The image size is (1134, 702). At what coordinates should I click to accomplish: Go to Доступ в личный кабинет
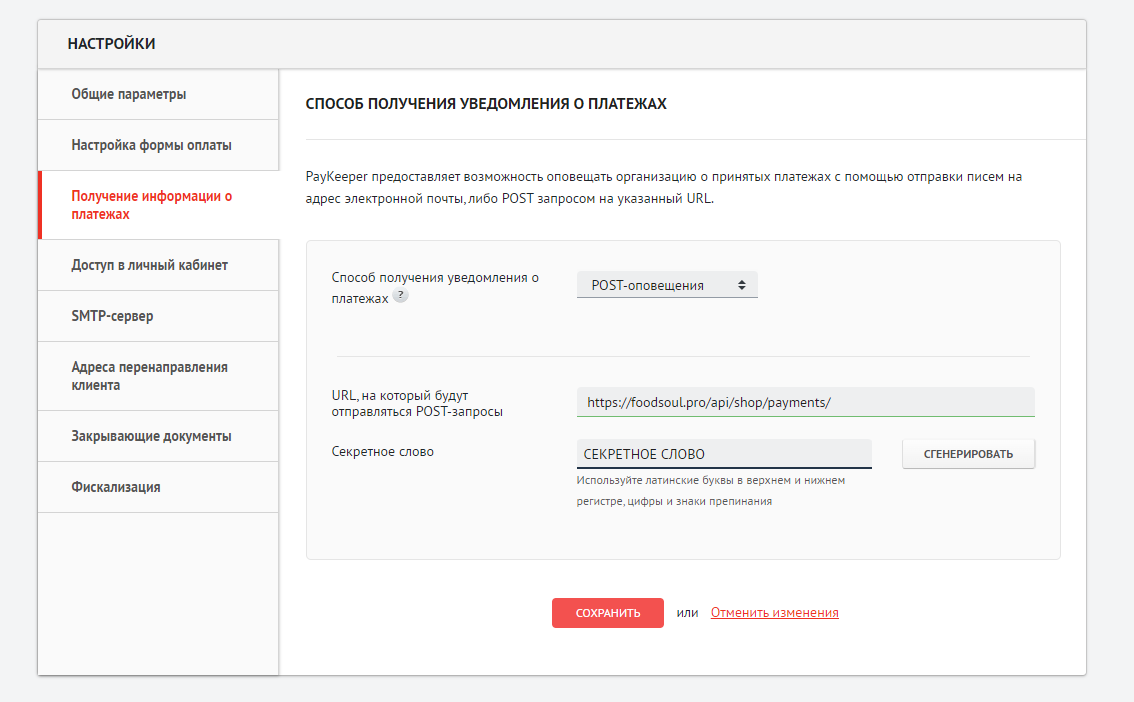pyautogui.click(x=149, y=265)
